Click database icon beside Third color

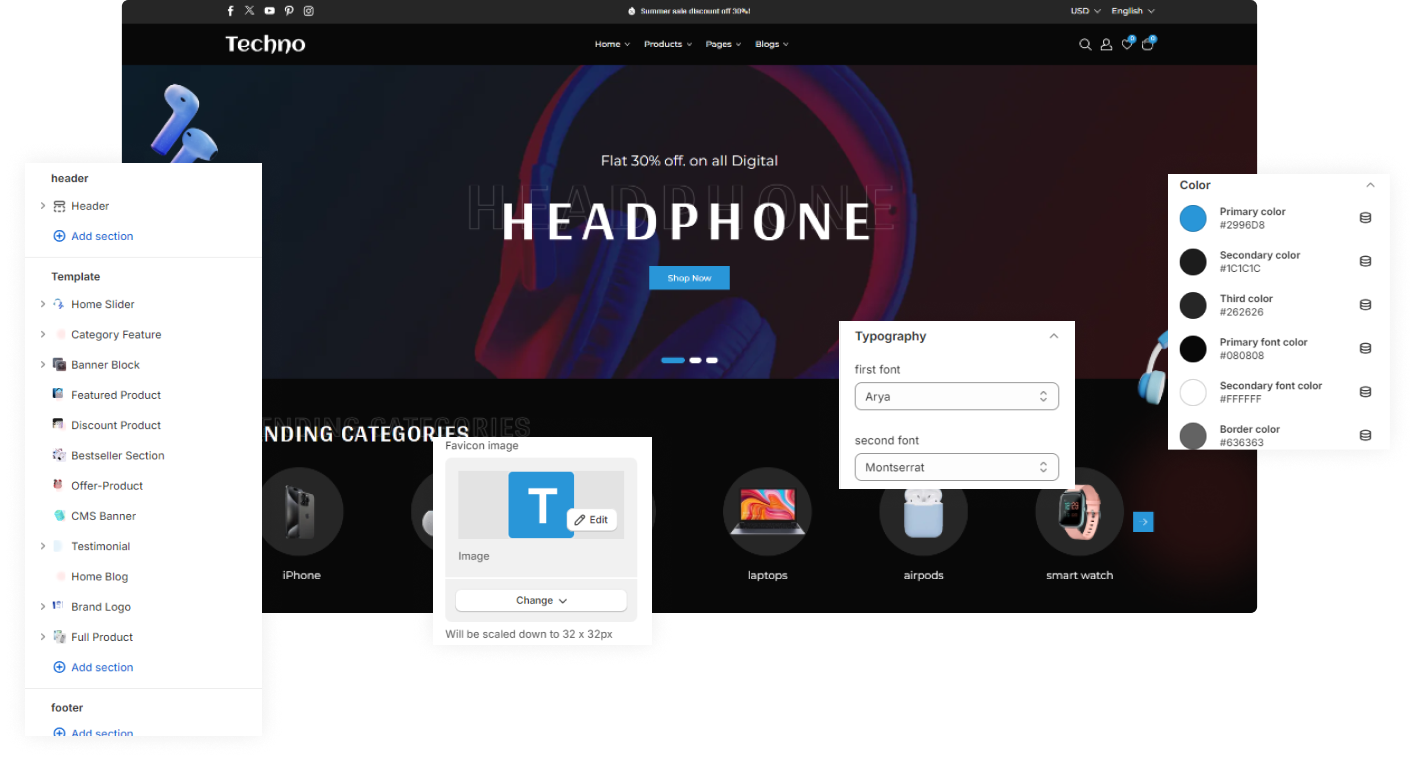[1365, 305]
